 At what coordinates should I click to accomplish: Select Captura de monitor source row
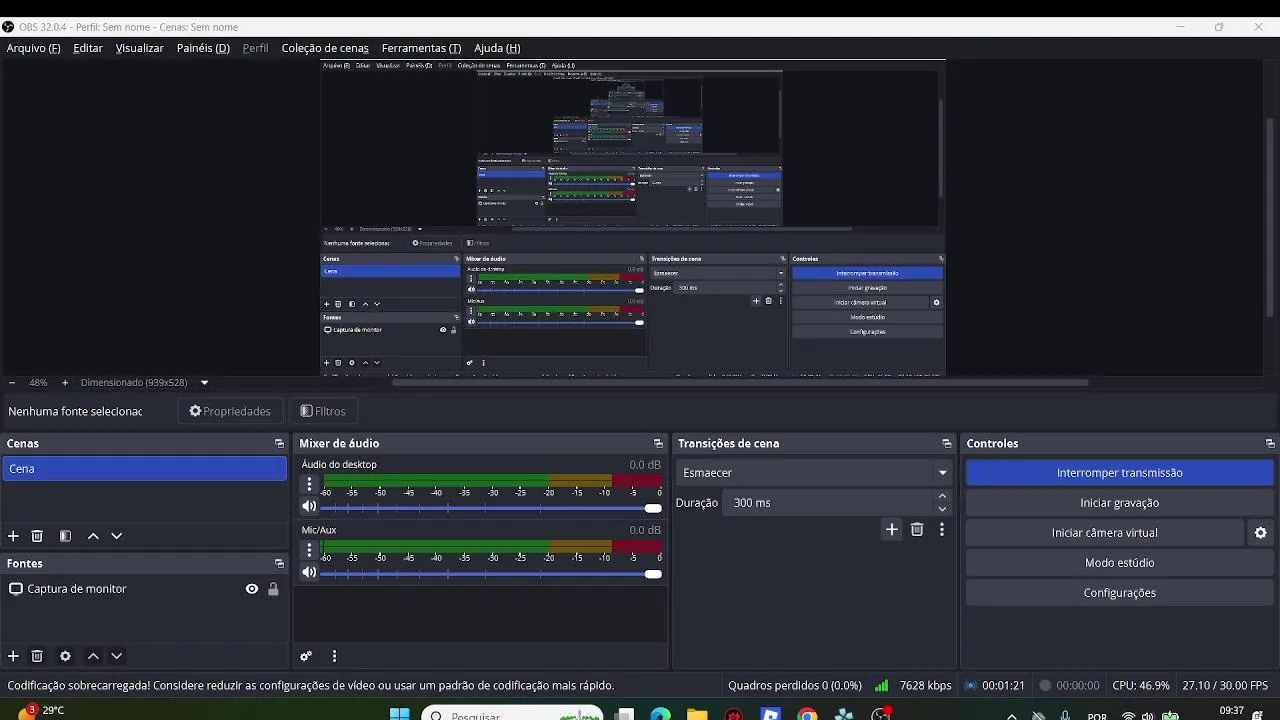(144, 589)
